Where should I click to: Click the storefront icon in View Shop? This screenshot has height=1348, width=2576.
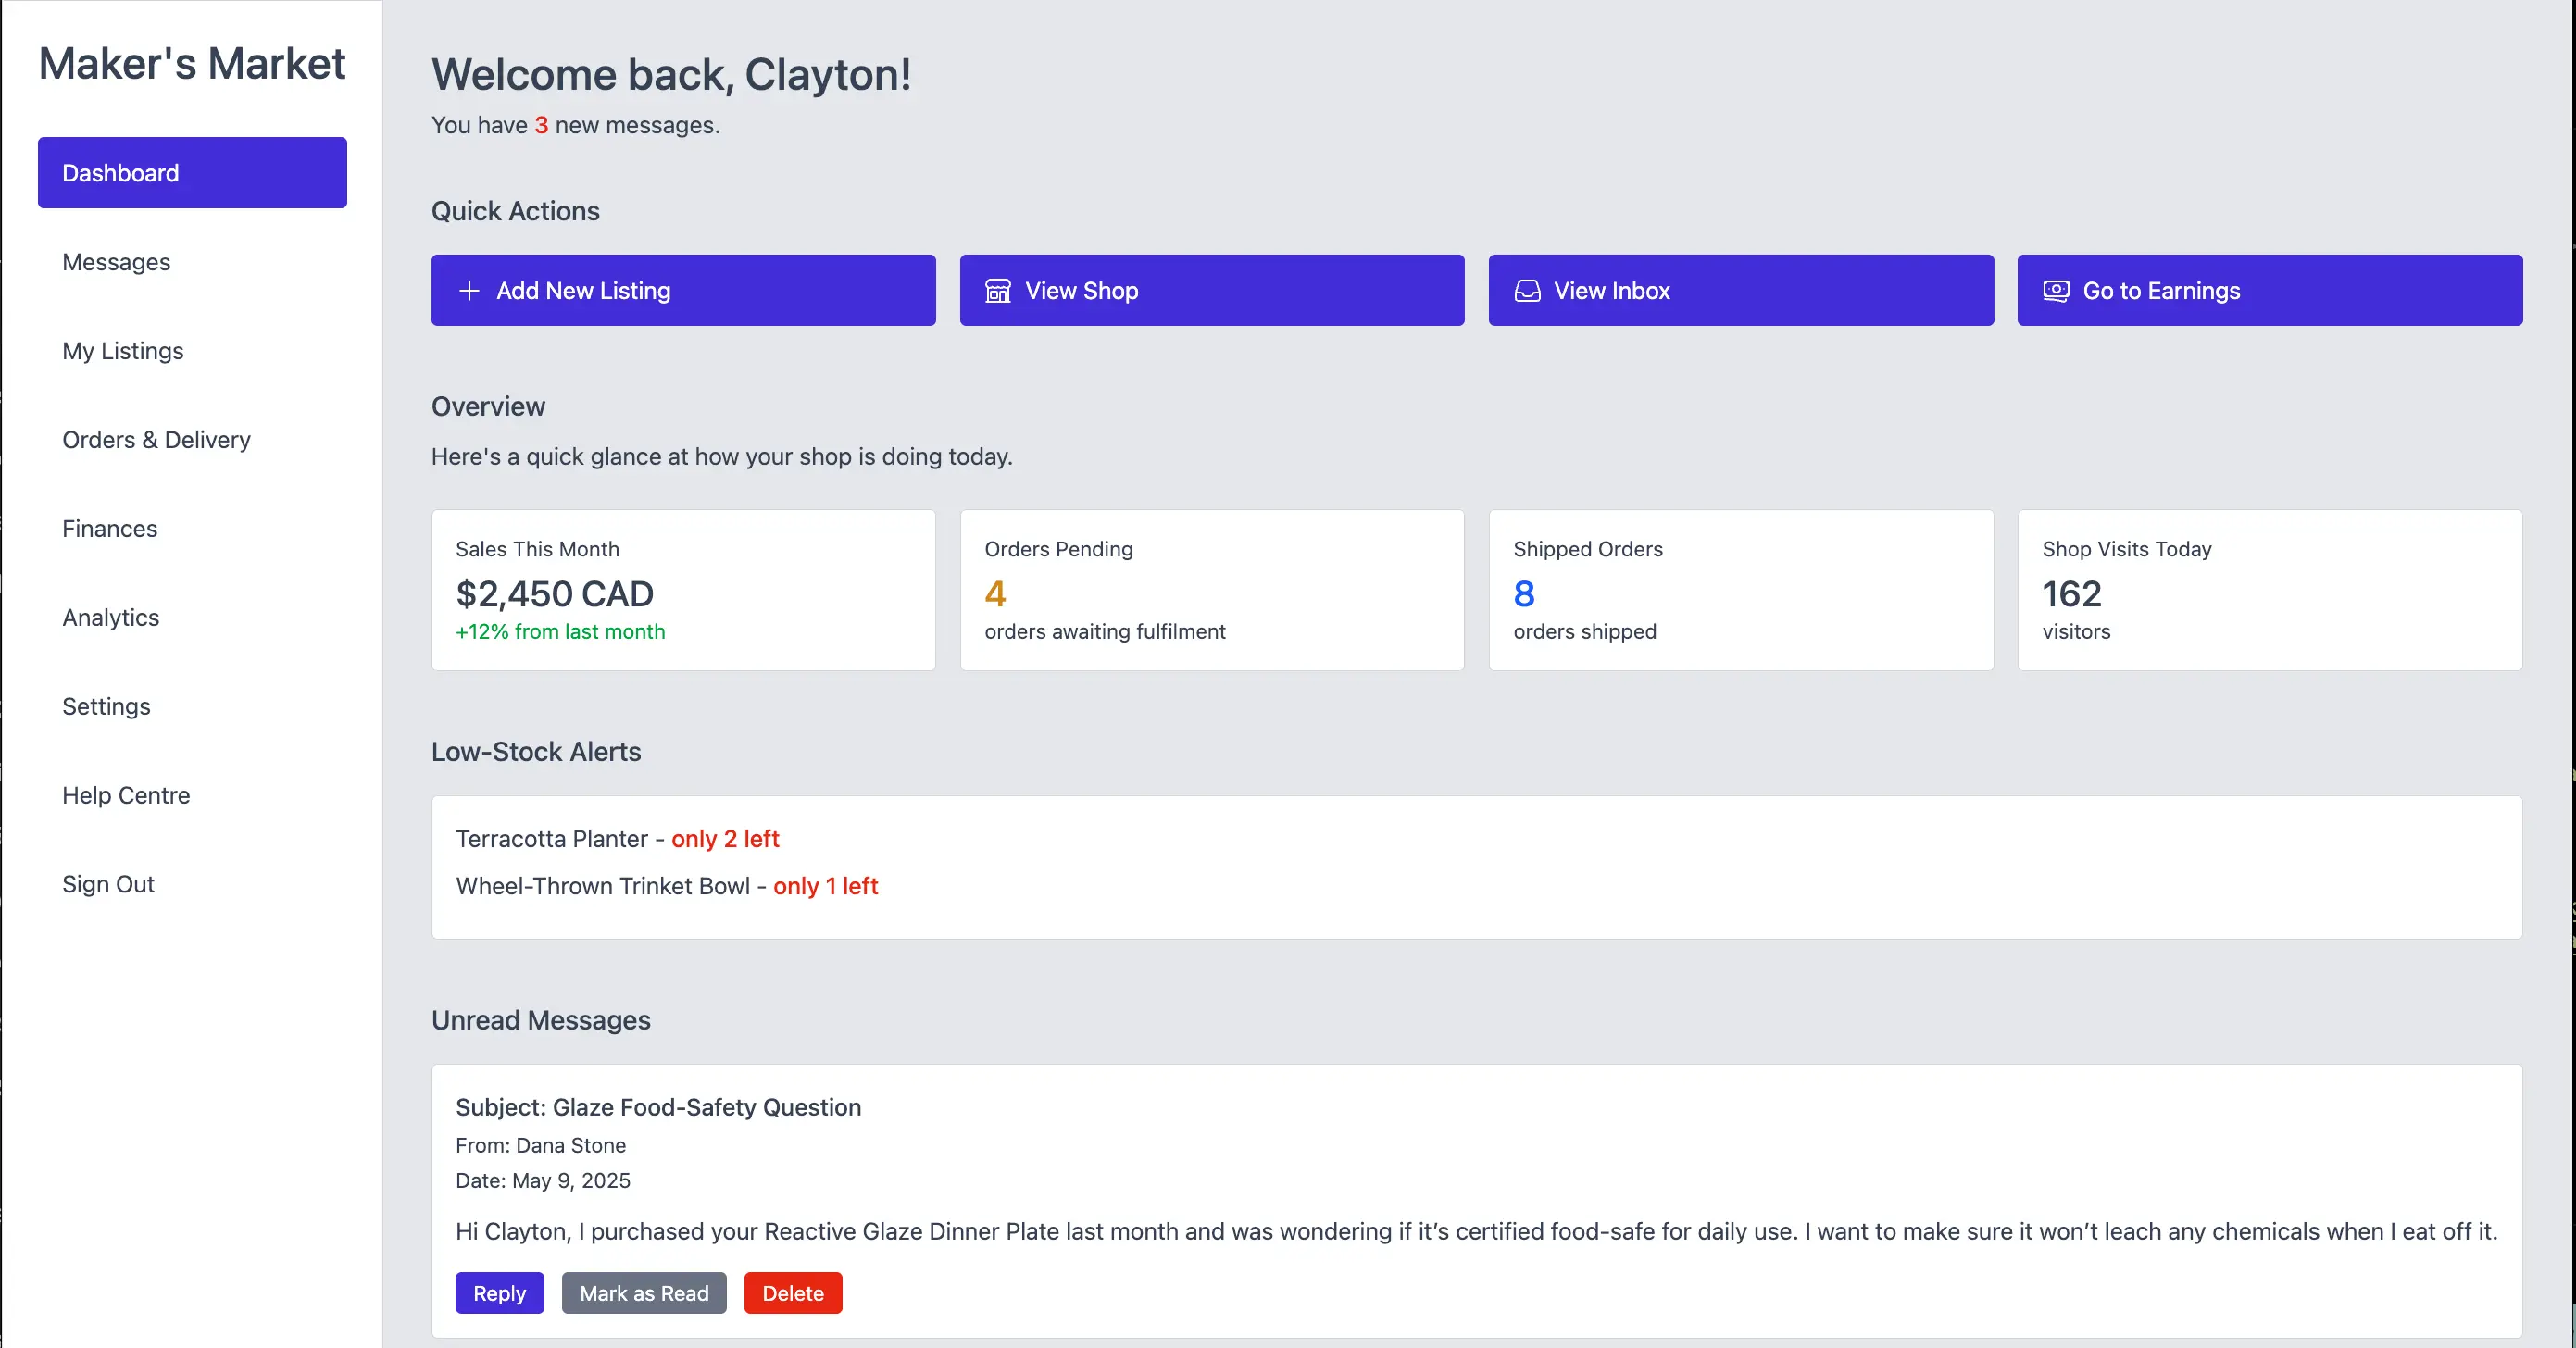[x=998, y=290]
